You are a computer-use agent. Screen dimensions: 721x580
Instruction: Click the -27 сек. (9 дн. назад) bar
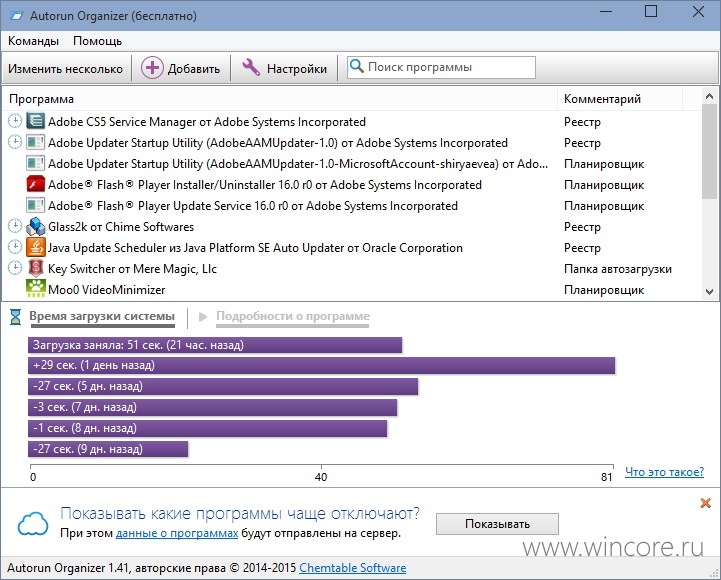coord(108,449)
